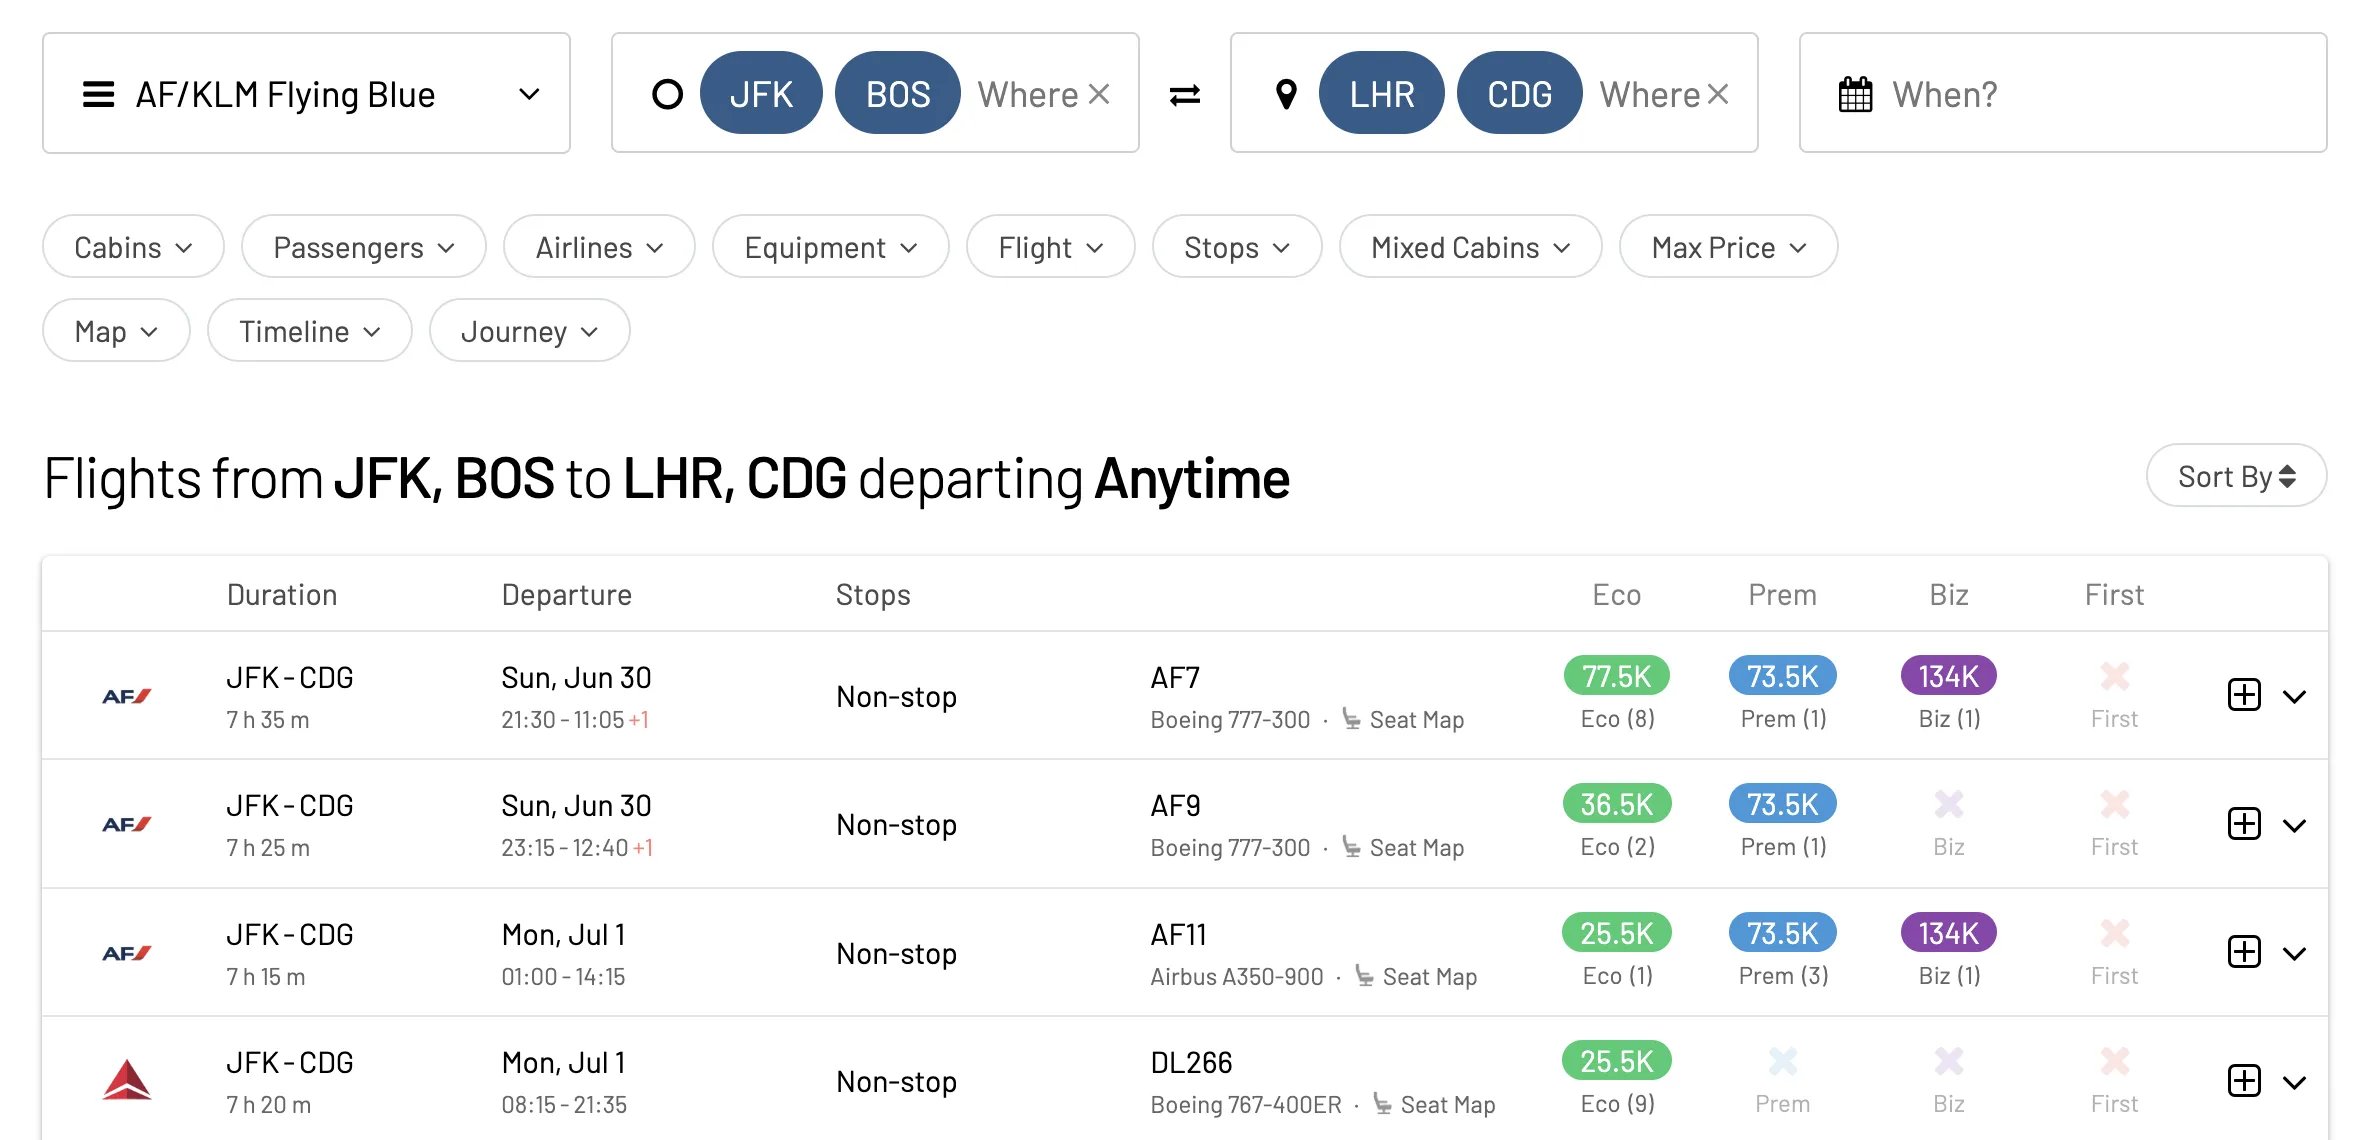The height and width of the screenshot is (1140, 2374).
Task: Click the Delta logo on DL266 row
Action: [126, 1080]
